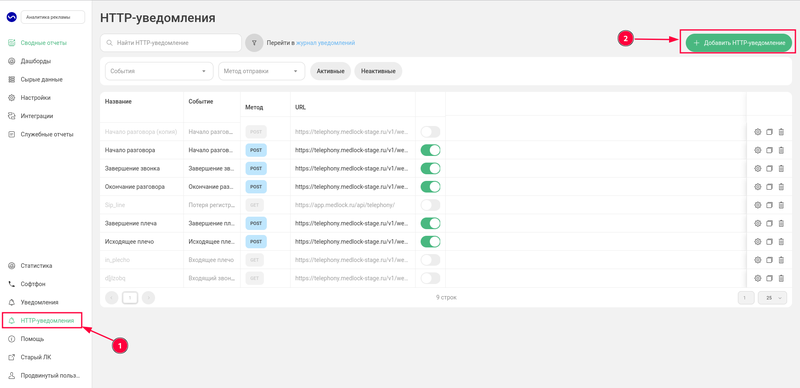Open Сводные отчеты in sidebar
Image resolution: width=800 pixels, height=388 pixels.
[43, 43]
